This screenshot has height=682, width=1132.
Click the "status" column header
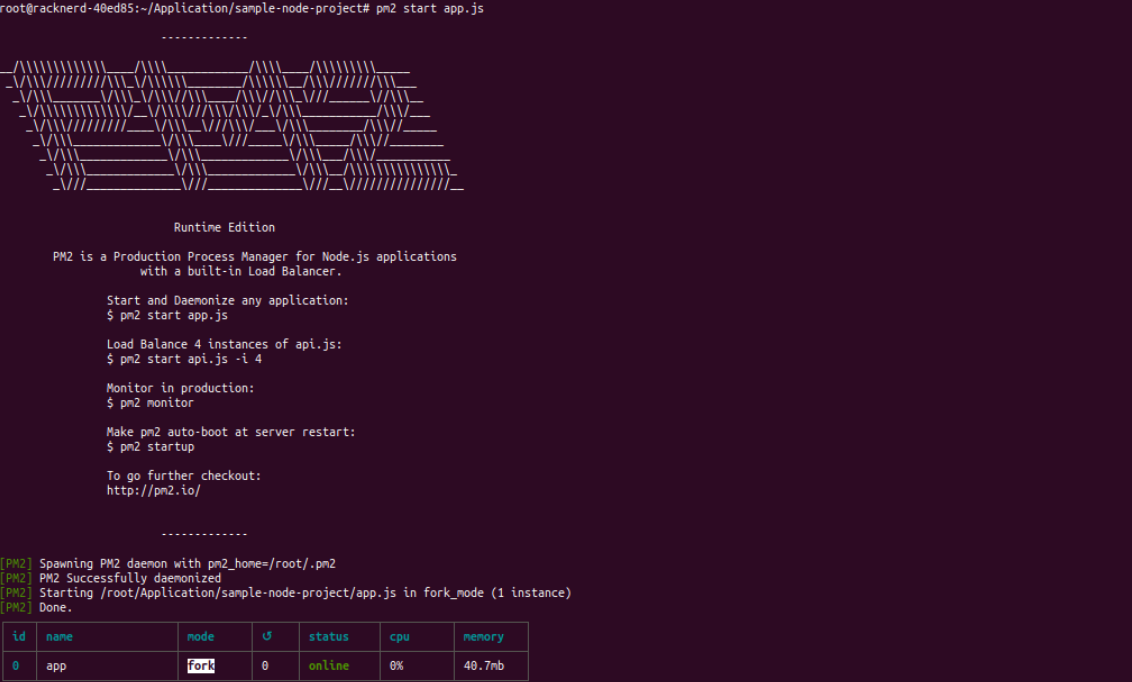click(328, 636)
